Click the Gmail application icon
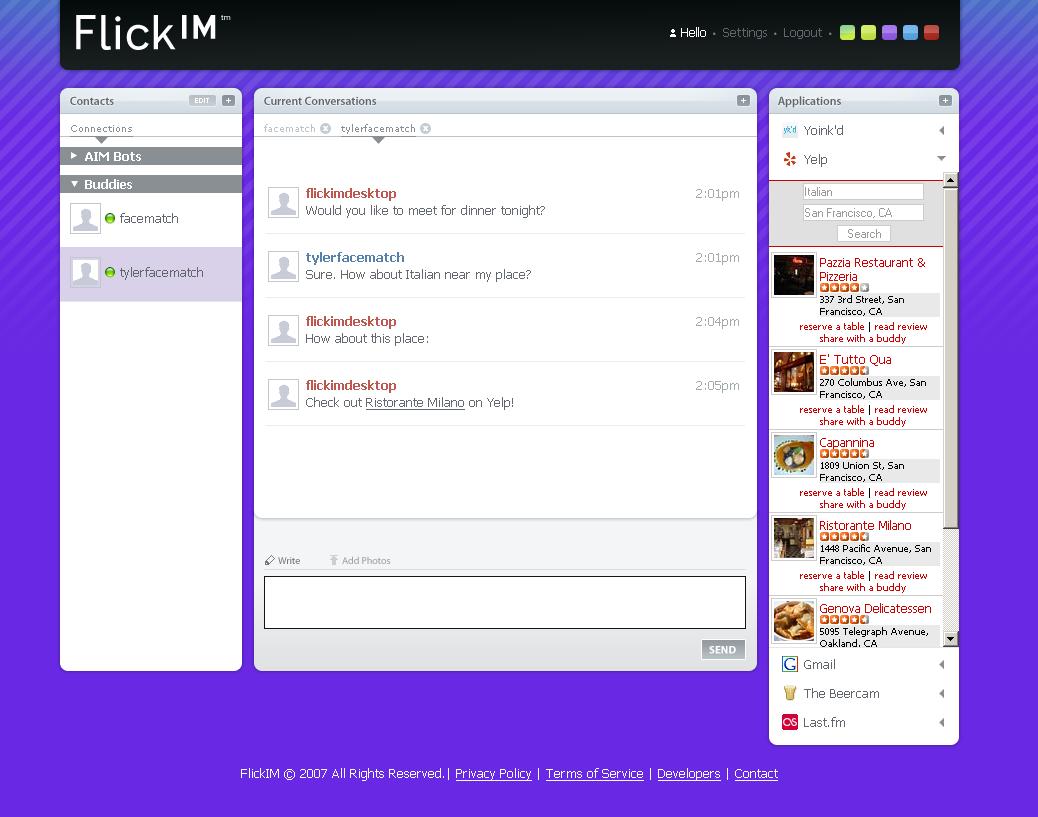Image resolution: width=1038 pixels, height=817 pixels. coord(790,664)
